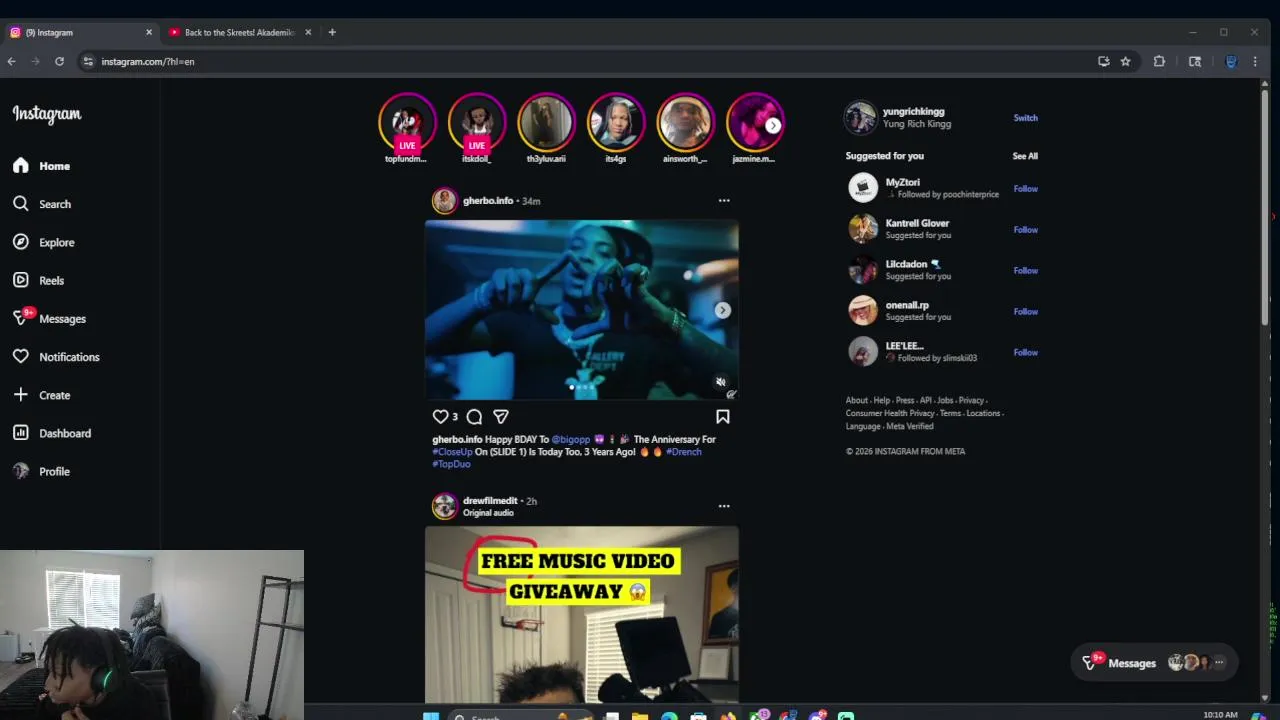Share the gherbo.info post
The width and height of the screenshot is (1280, 720).
pos(501,416)
